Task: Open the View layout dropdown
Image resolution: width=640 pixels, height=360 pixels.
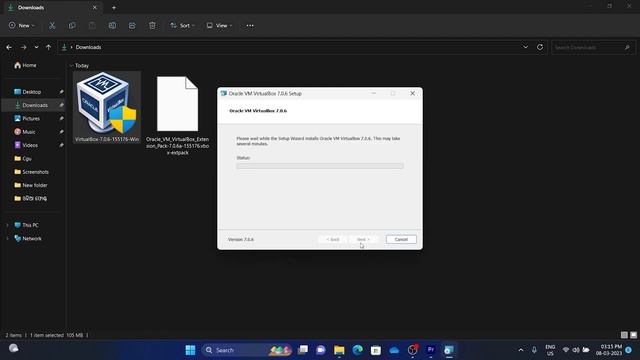Action: coord(219,25)
